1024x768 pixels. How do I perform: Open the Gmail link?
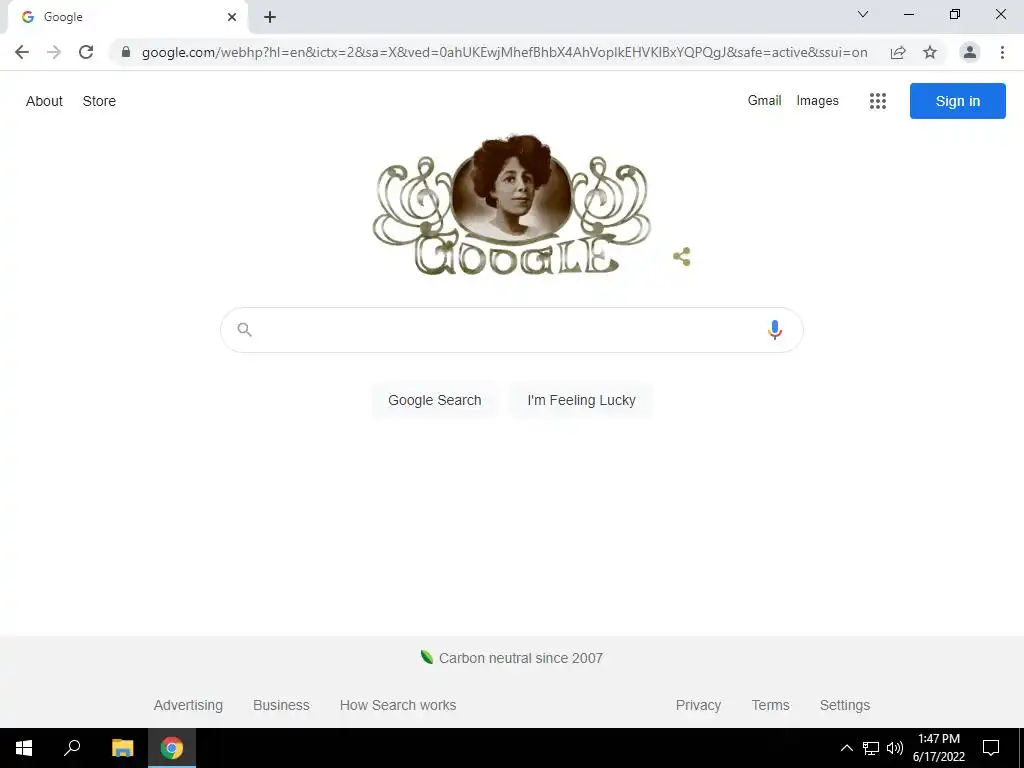tap(764, 101)
